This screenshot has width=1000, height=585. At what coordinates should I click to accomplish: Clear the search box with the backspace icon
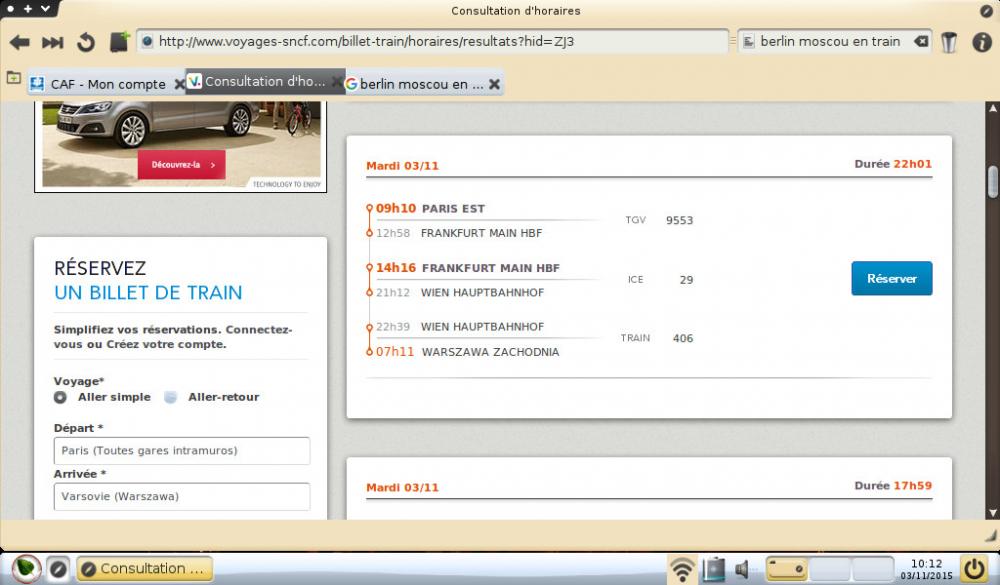pos(921,41)
